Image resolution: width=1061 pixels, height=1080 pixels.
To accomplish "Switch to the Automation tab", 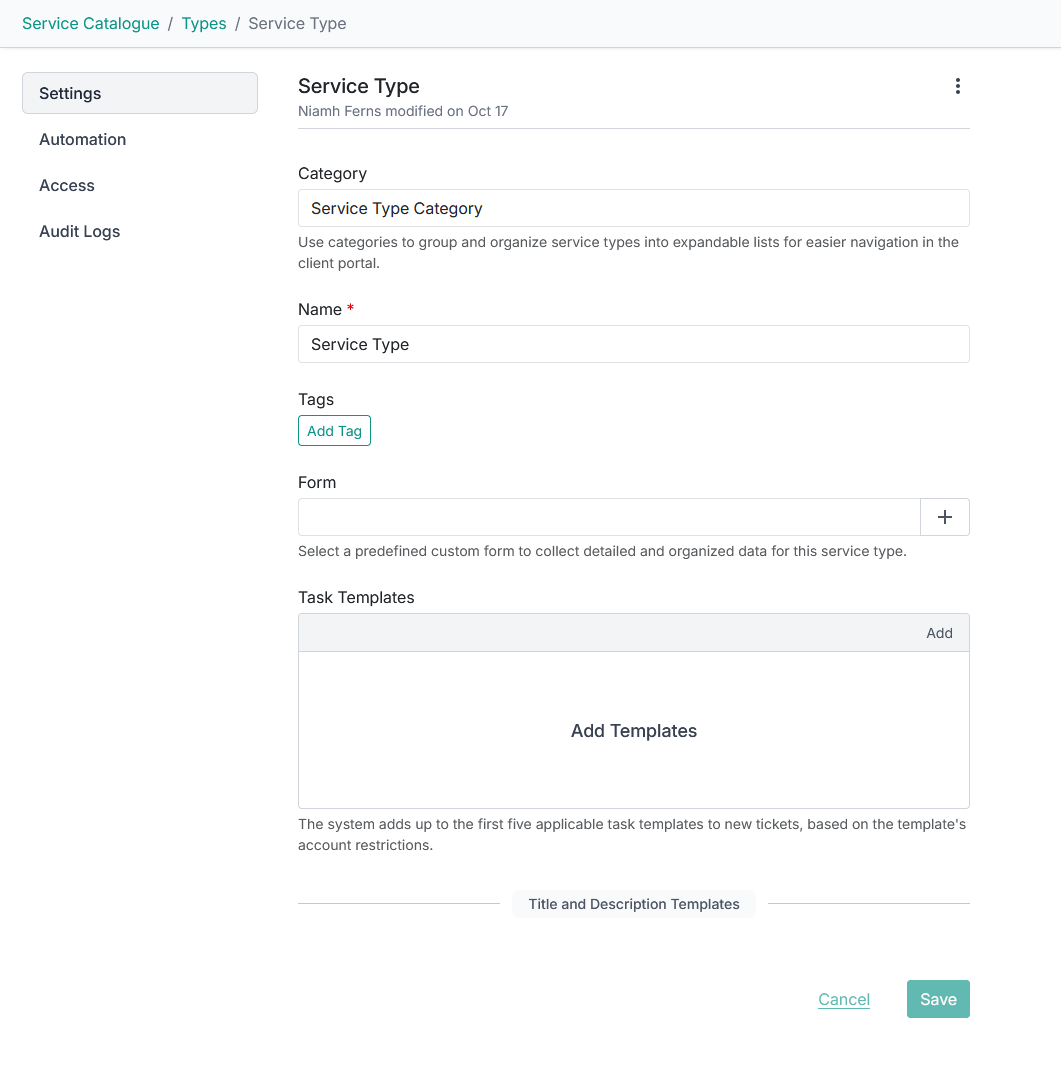I will (x=83, y=139).
